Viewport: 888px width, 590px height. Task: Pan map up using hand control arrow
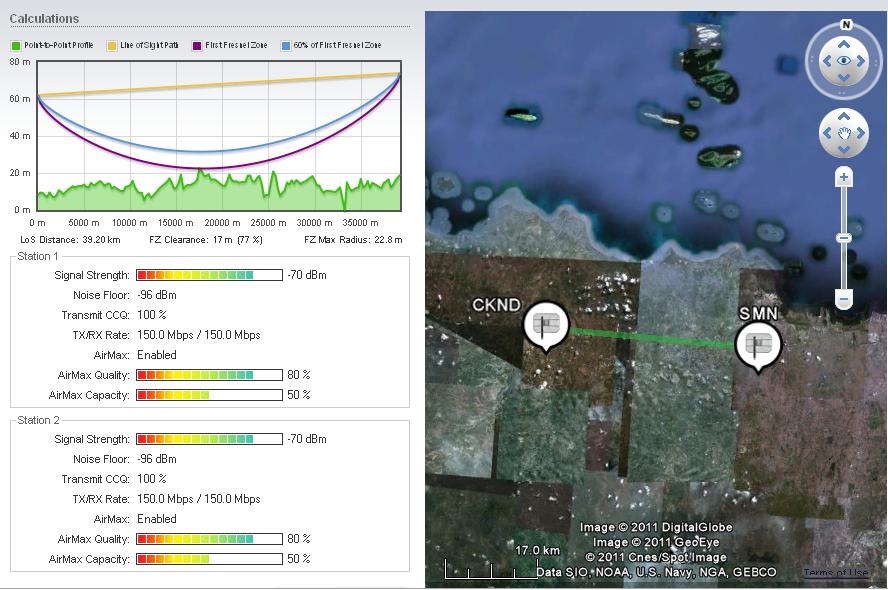coord(844,117)
